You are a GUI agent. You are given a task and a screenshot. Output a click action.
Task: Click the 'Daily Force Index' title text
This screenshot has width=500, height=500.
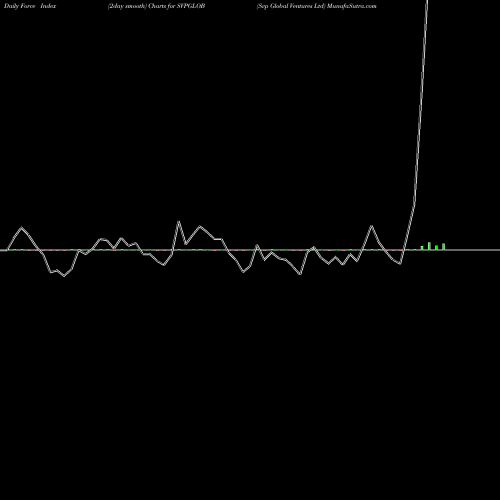[x=30, y=6]
